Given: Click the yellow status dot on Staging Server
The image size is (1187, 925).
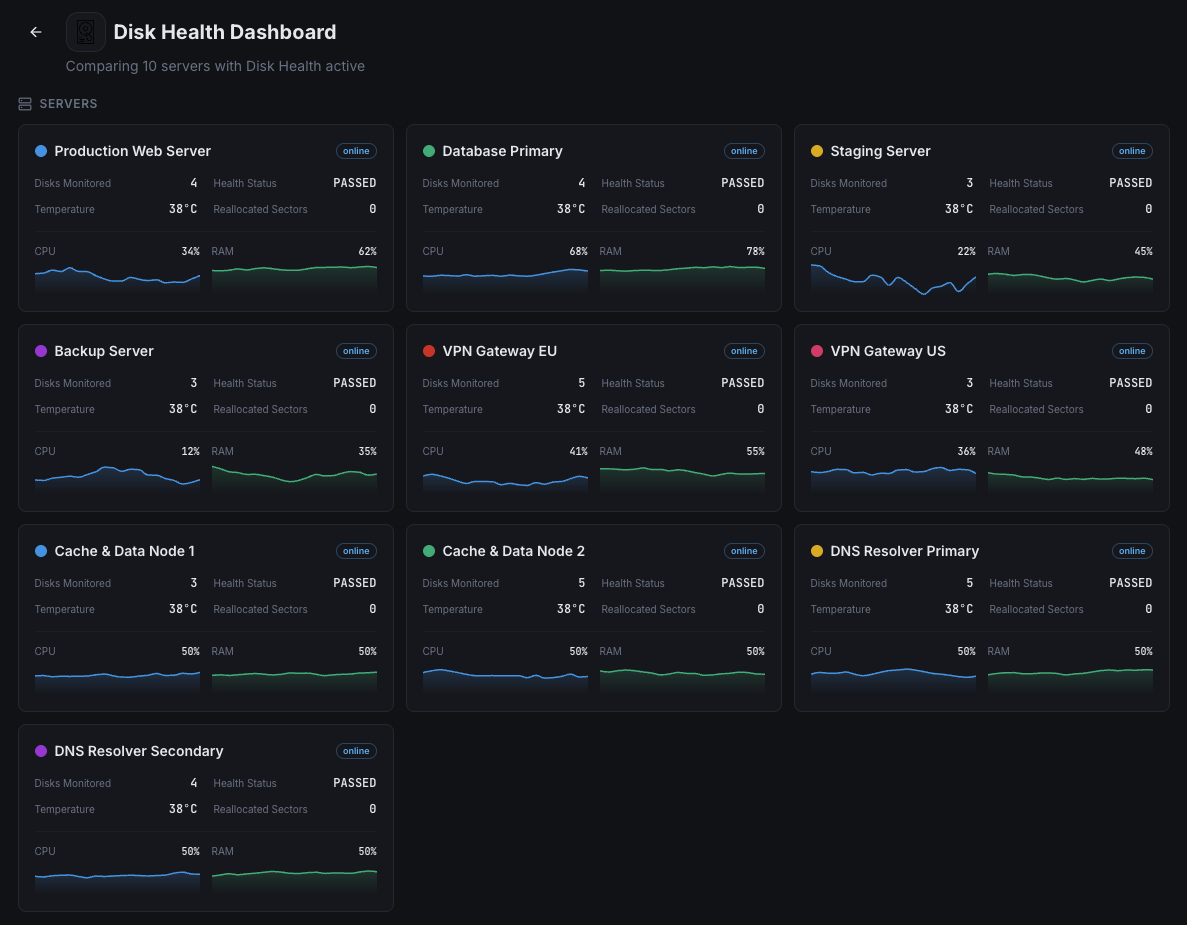Looking at the screenshot, I should tap(816, 151).
